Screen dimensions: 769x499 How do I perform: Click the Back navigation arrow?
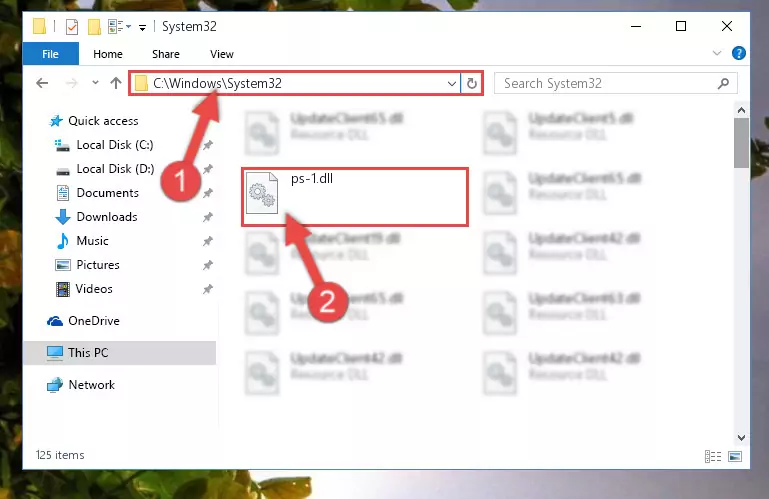click(x=42, y=83)
